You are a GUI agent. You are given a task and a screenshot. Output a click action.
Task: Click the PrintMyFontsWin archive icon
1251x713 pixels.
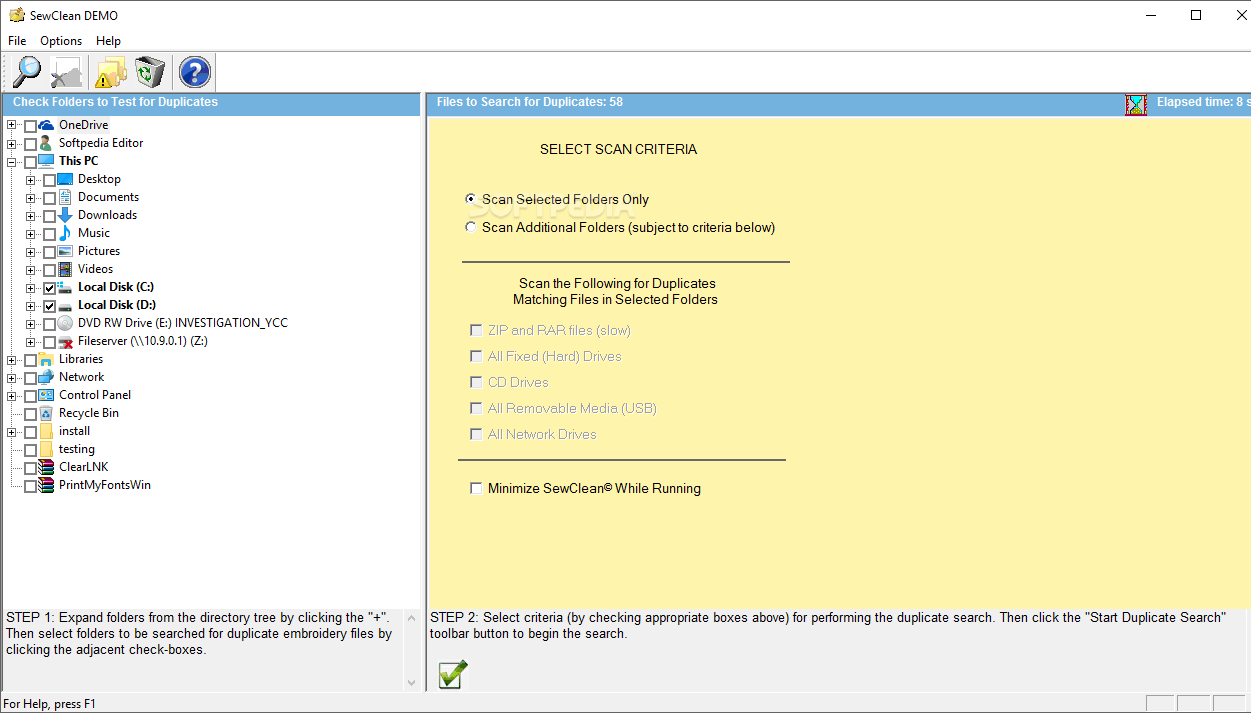46,485
